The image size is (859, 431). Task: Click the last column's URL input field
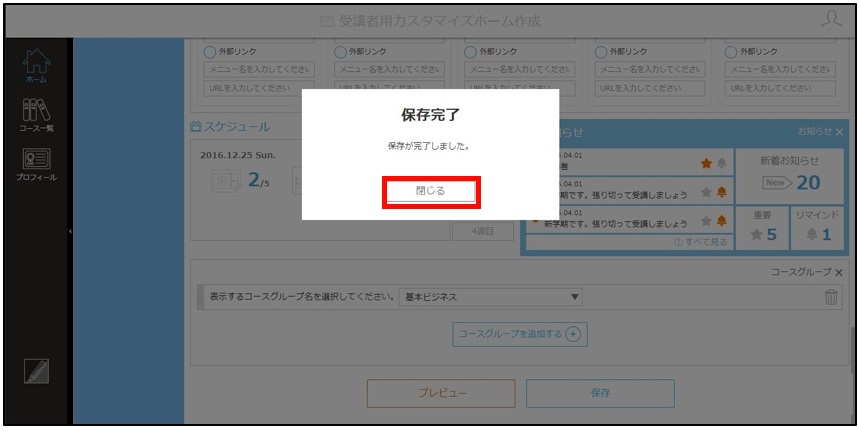pyautogui.click(x=781, y=88)
